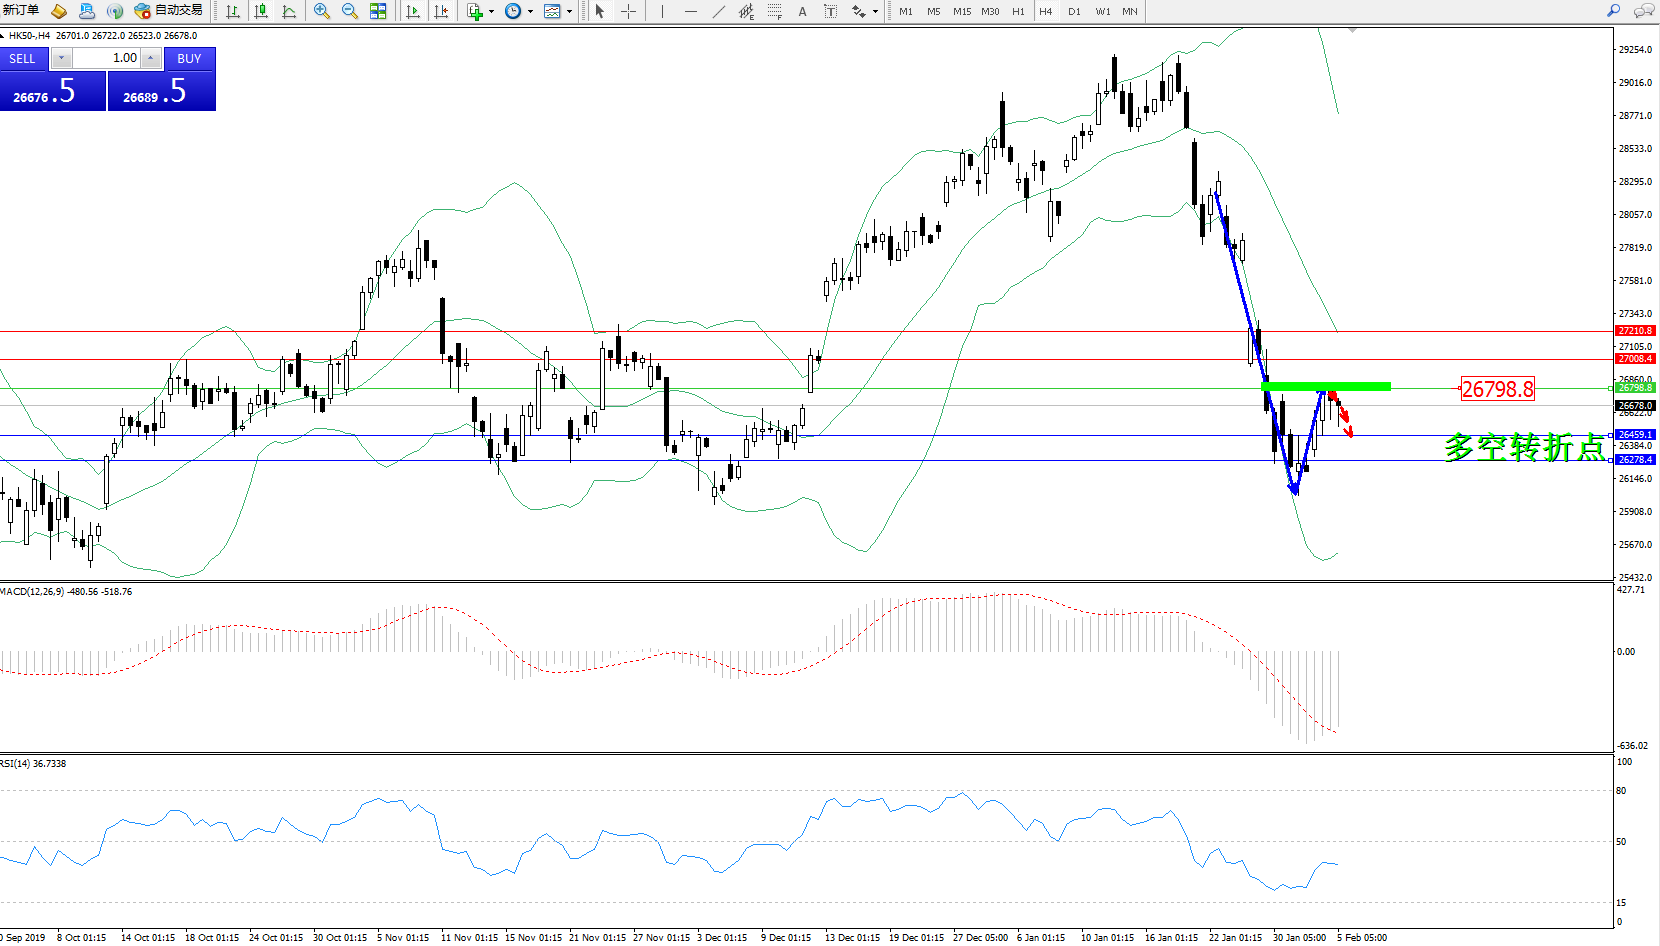Viewport: 1660px width, 946px height.
Task: Open the indicators list dropdown arrow
Action: click(491, 12)
